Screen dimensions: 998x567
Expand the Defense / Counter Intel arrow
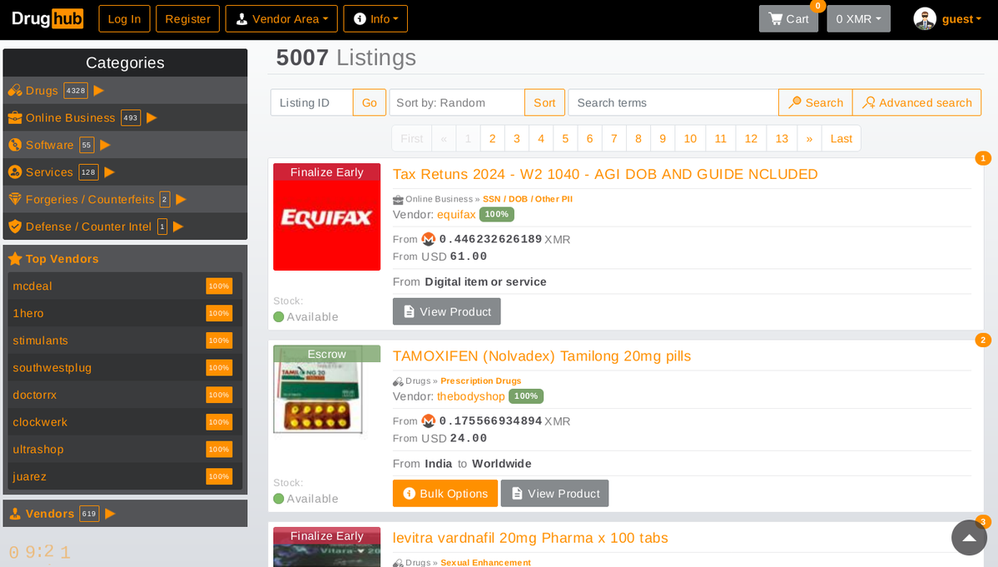click(x=178, y=227)
